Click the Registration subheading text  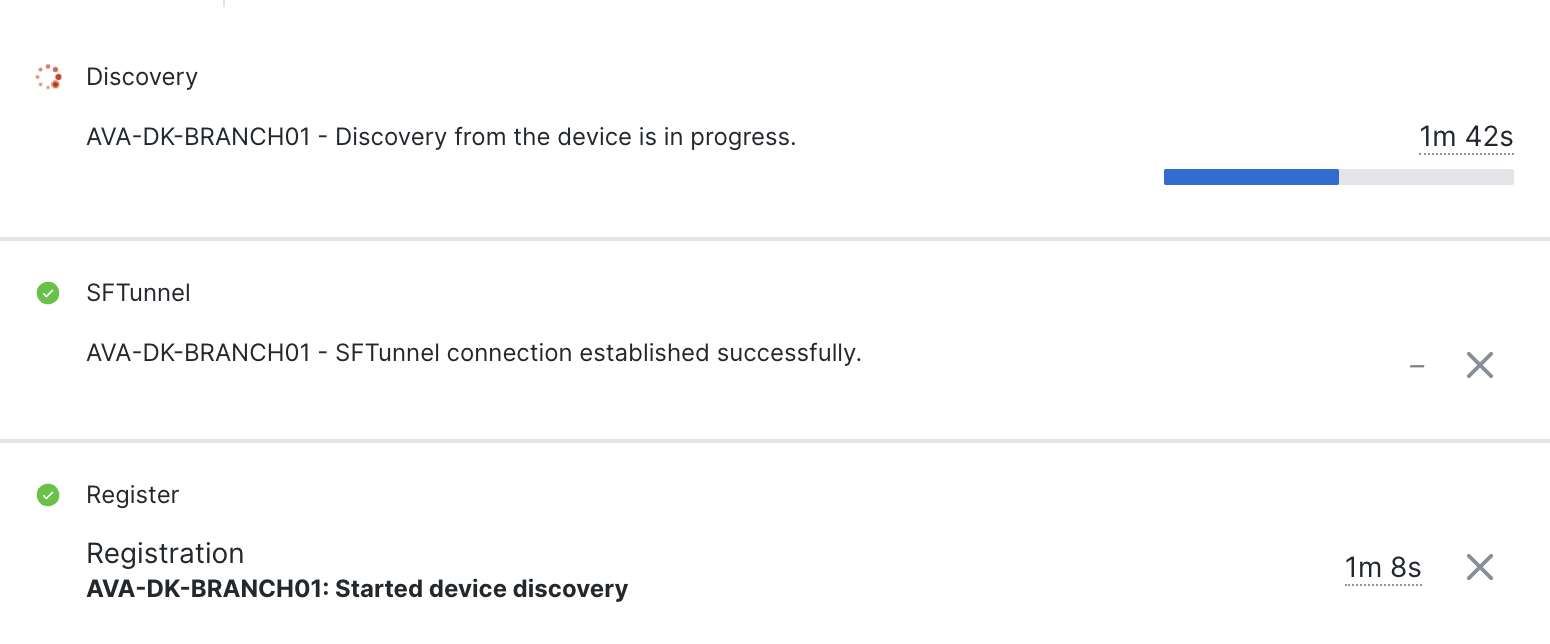pyautogui.click(x=165, y=553)
